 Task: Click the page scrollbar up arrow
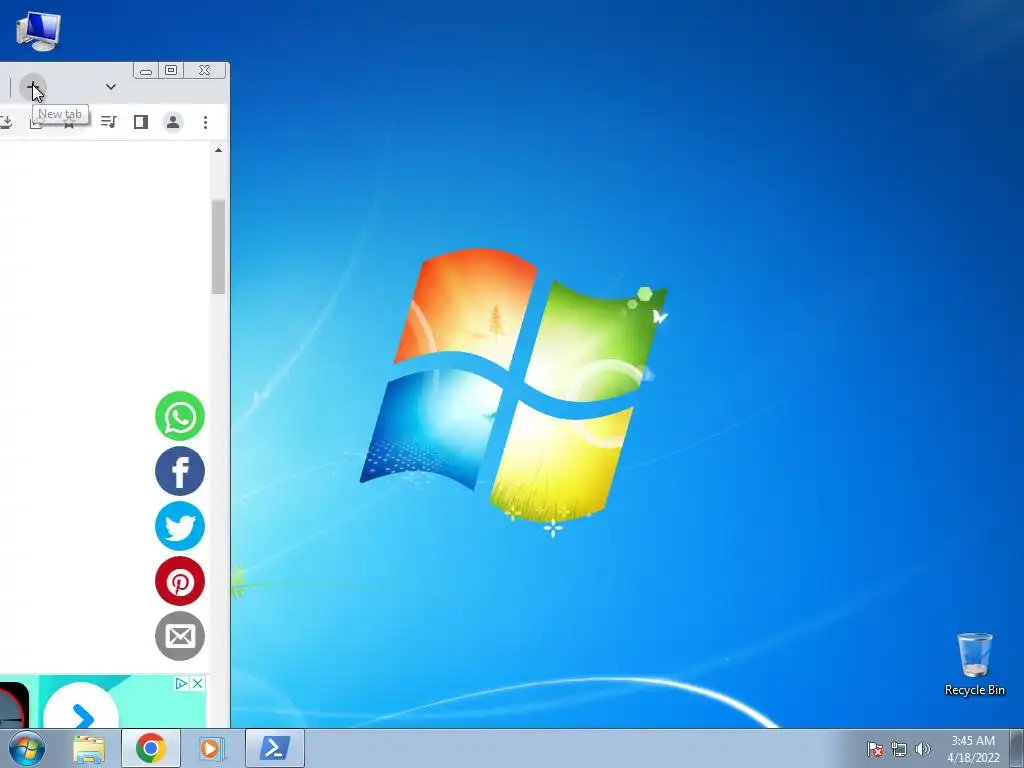coord(218,150)
